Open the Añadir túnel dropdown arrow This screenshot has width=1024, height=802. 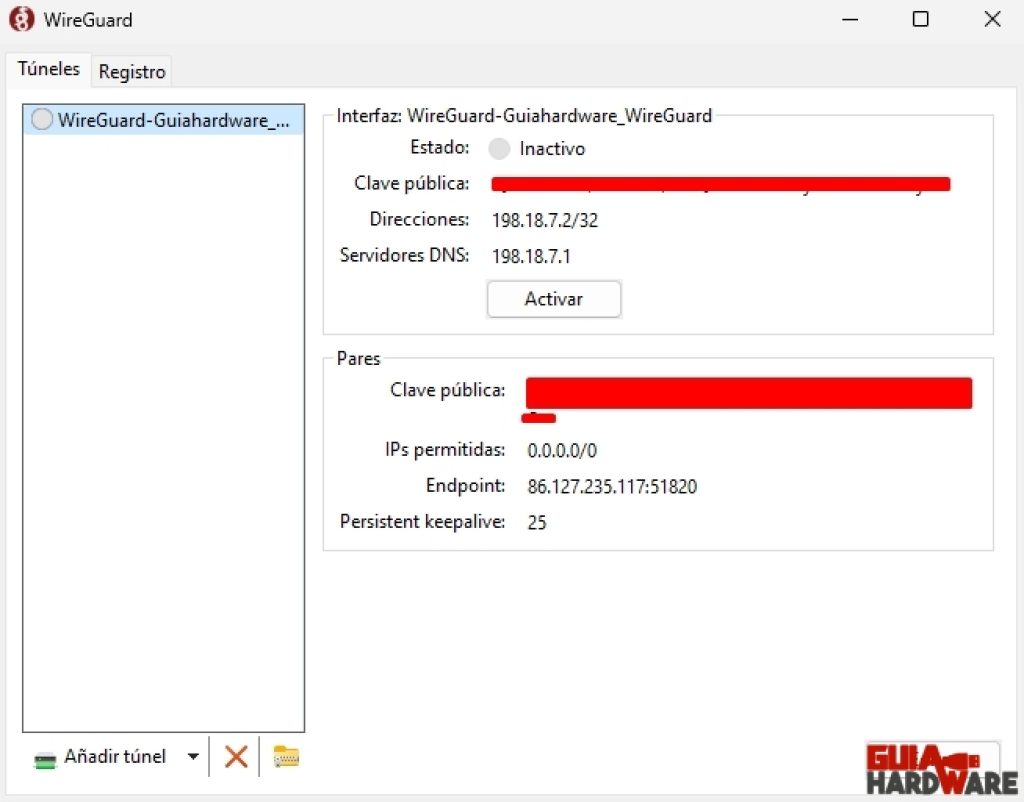pos(192,757)
